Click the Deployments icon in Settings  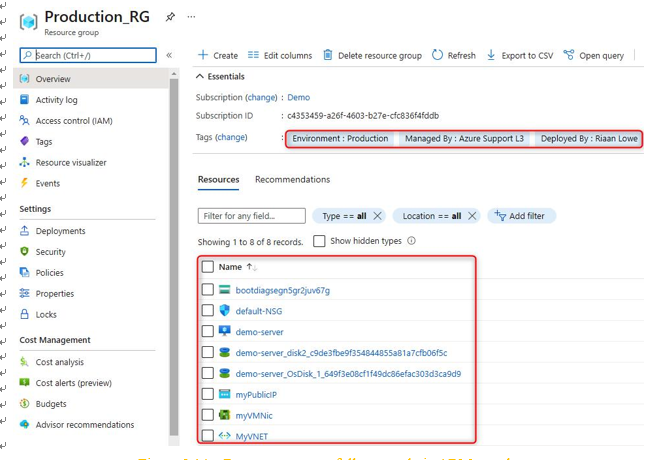tap(24, 231)
